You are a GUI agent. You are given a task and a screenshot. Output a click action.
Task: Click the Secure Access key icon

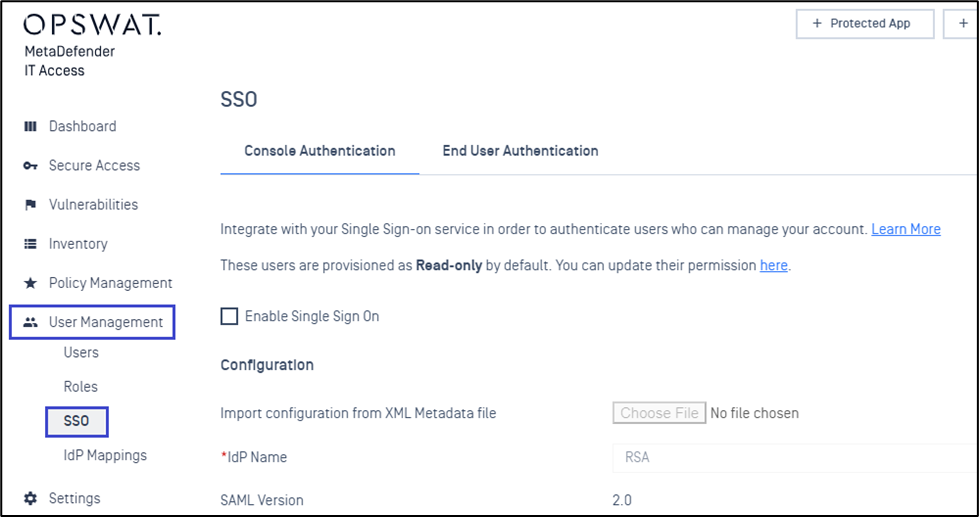tap(30, 166)
